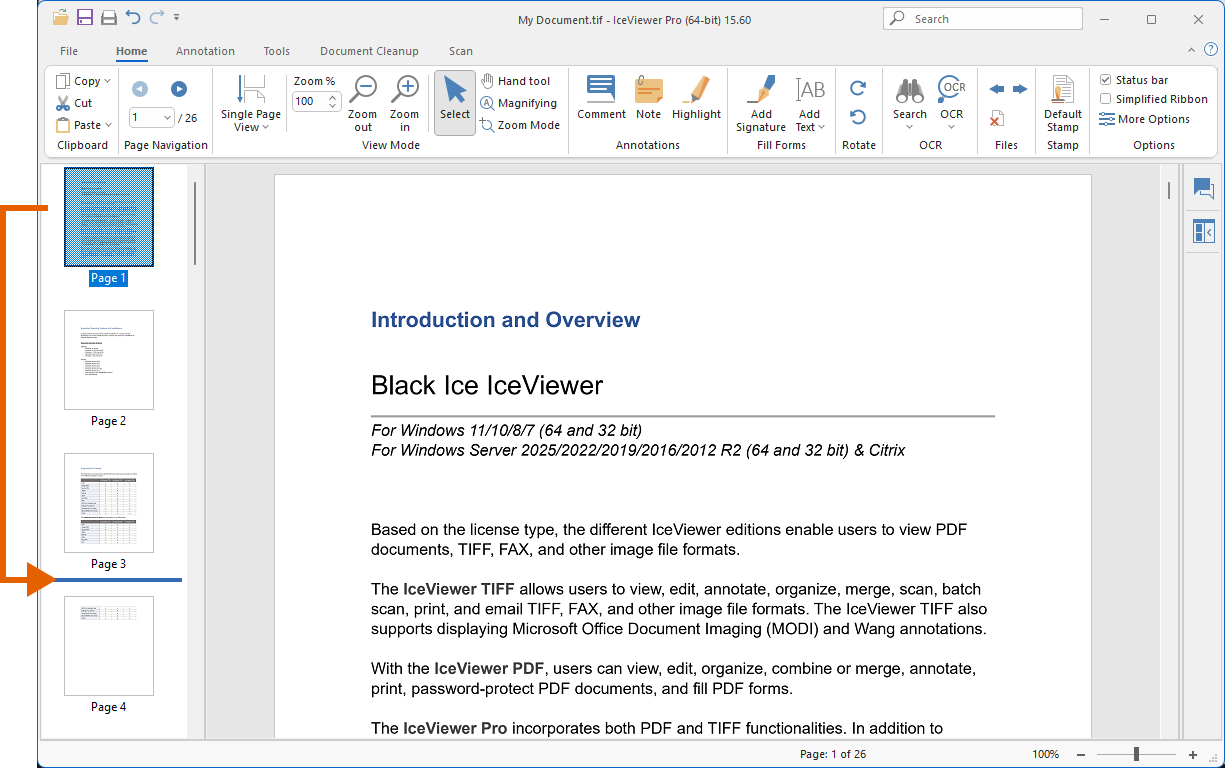This screenshot has height=768, width=1225.
Task: Uncheck the Status bar checkbox
Action: pos(1105,80)
